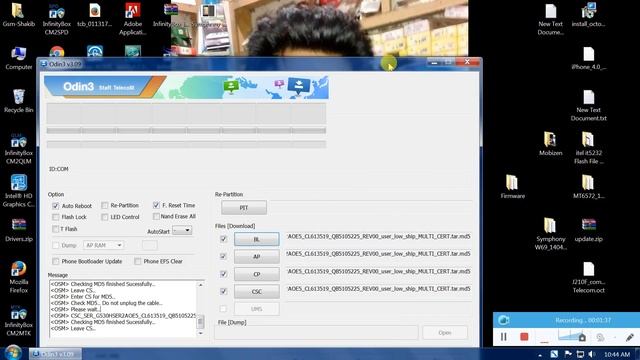640x360 pixels.
Task: Open Symphony W69_1404 folder
Action: click(550, 234)
